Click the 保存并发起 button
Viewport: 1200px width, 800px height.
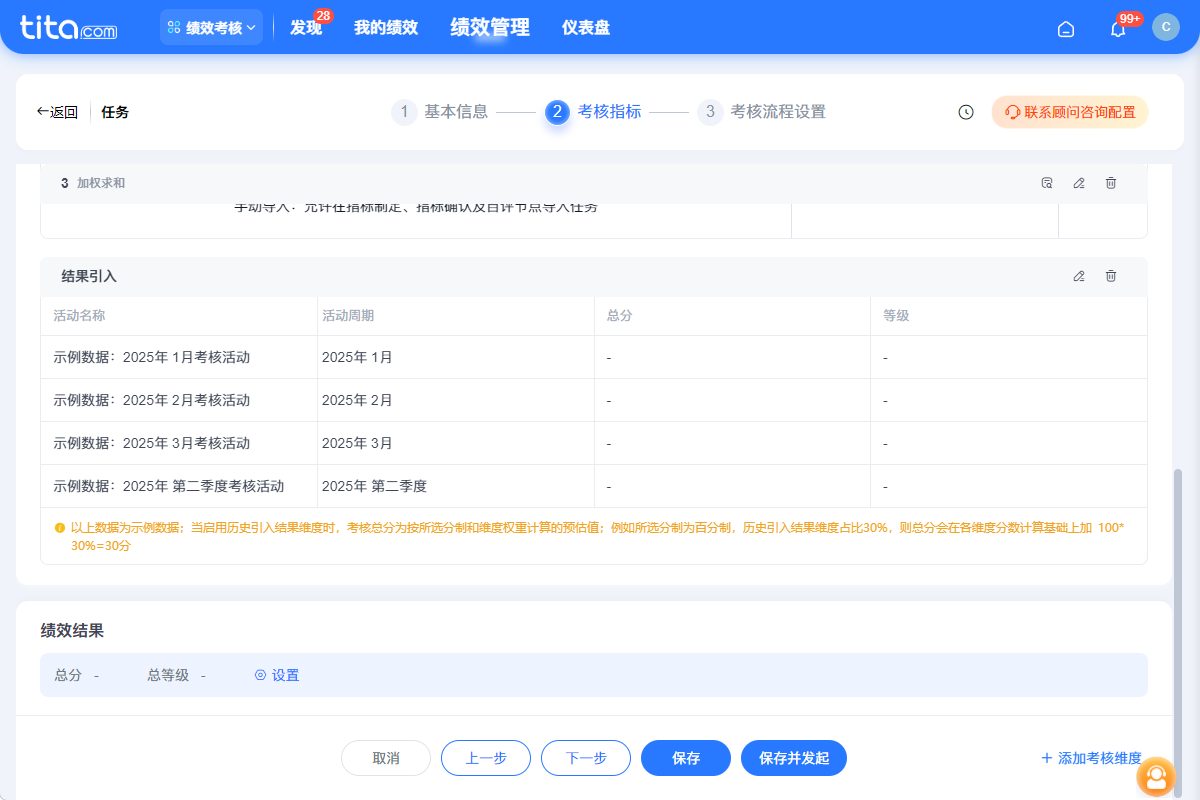tap(793, 758)
